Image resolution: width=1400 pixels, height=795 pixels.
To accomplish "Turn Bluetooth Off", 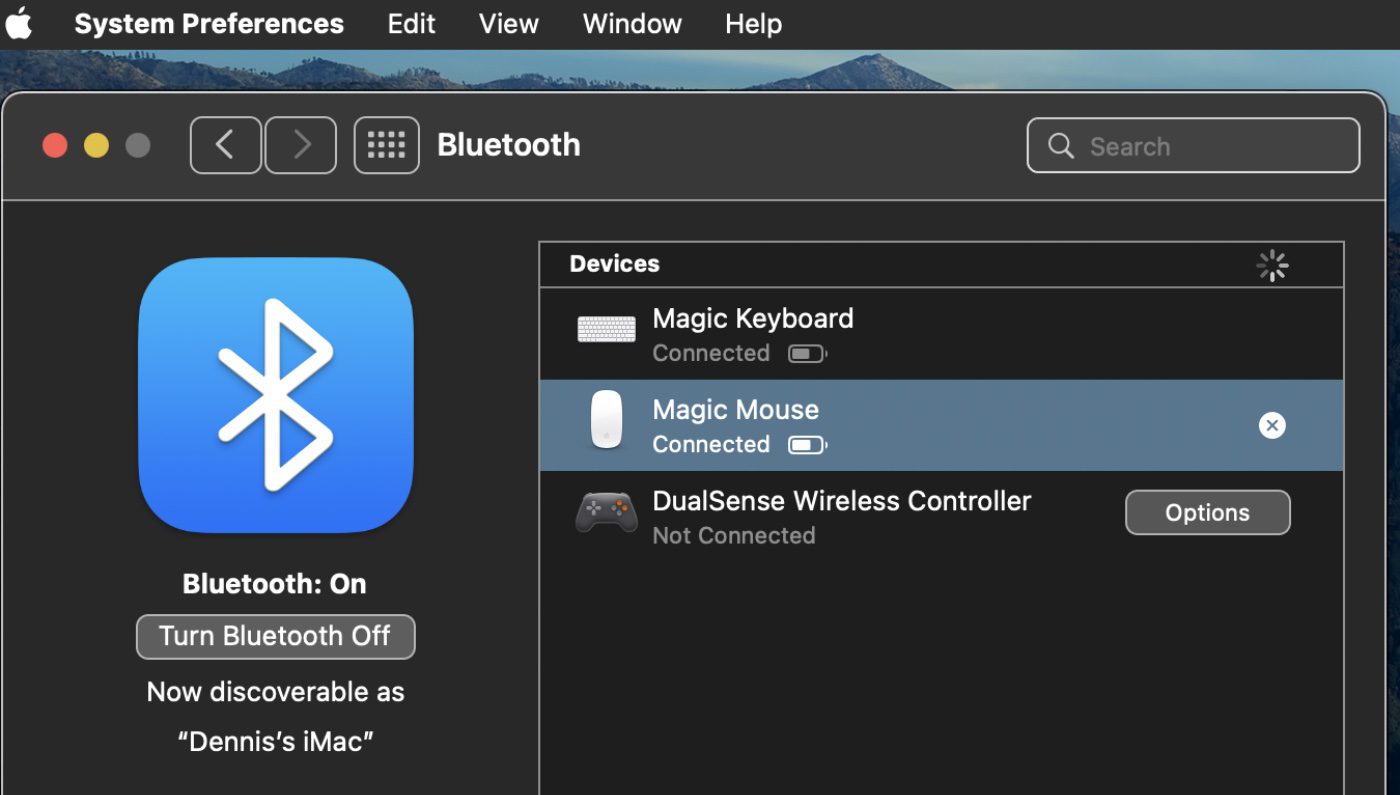I will (275, 637).
